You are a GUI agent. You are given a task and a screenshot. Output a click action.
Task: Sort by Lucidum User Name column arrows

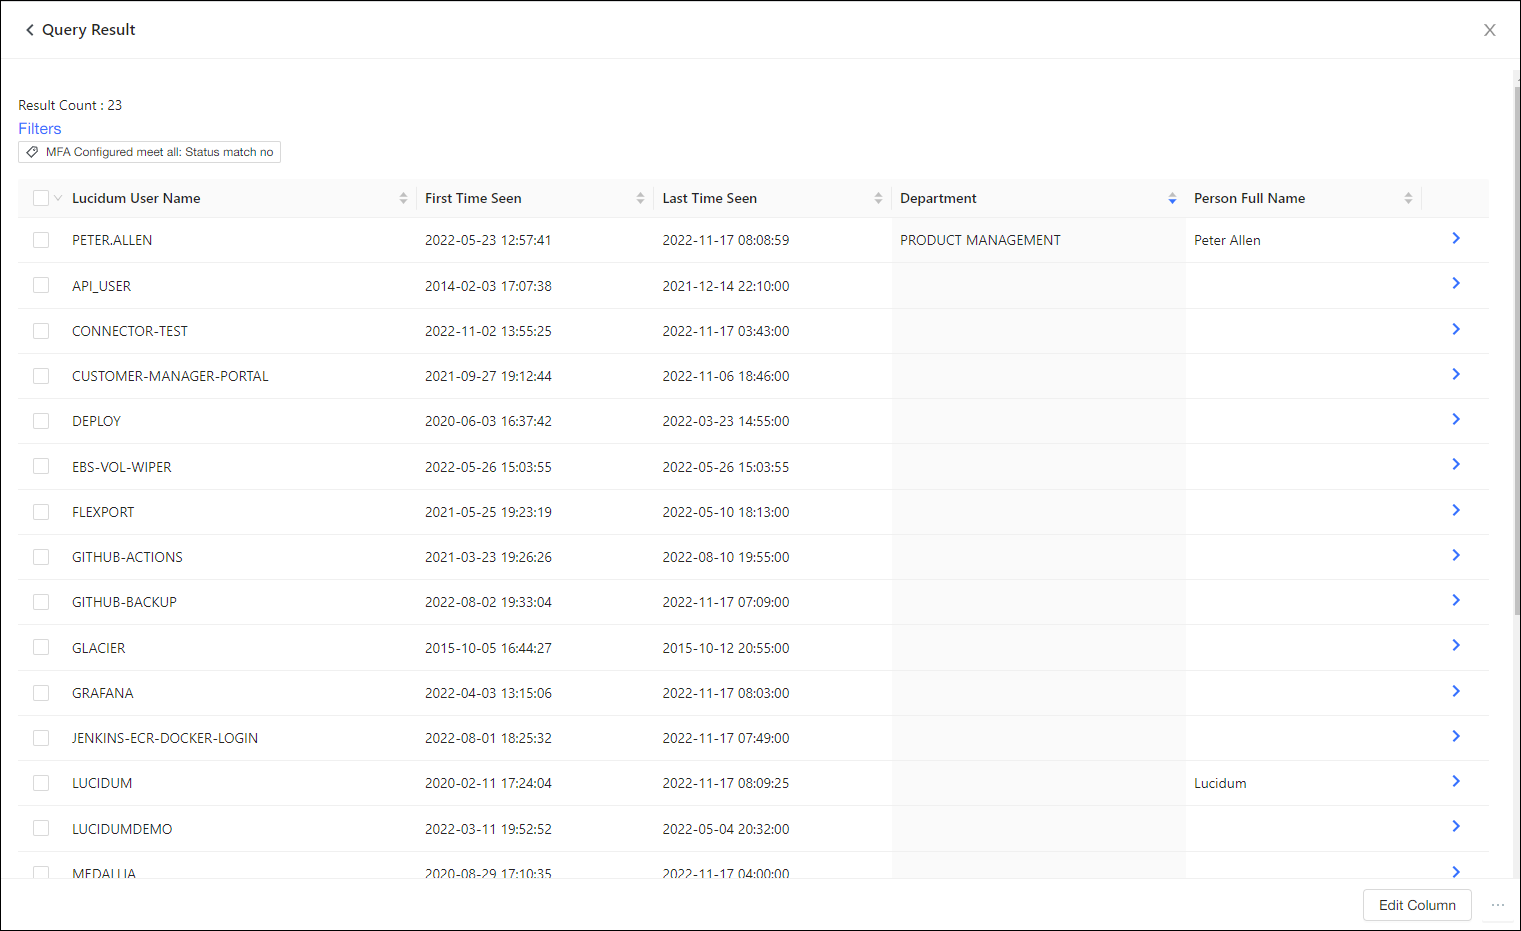point(403,198)
